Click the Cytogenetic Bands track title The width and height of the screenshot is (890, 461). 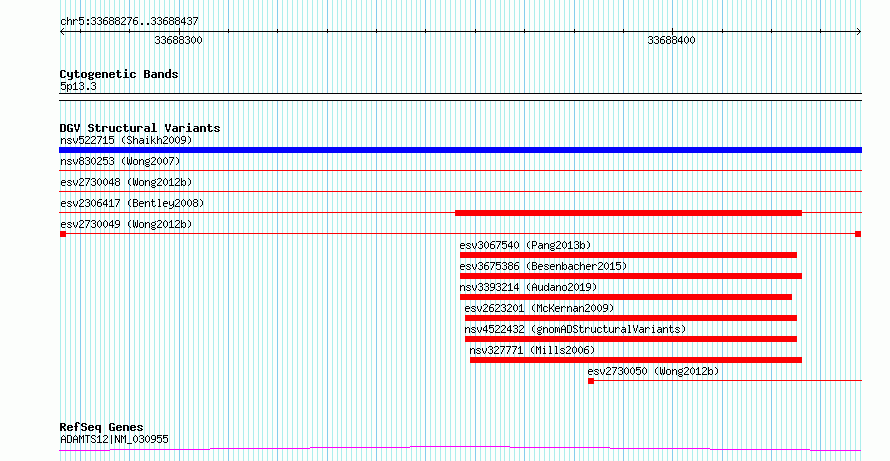(x=119, y=74)
